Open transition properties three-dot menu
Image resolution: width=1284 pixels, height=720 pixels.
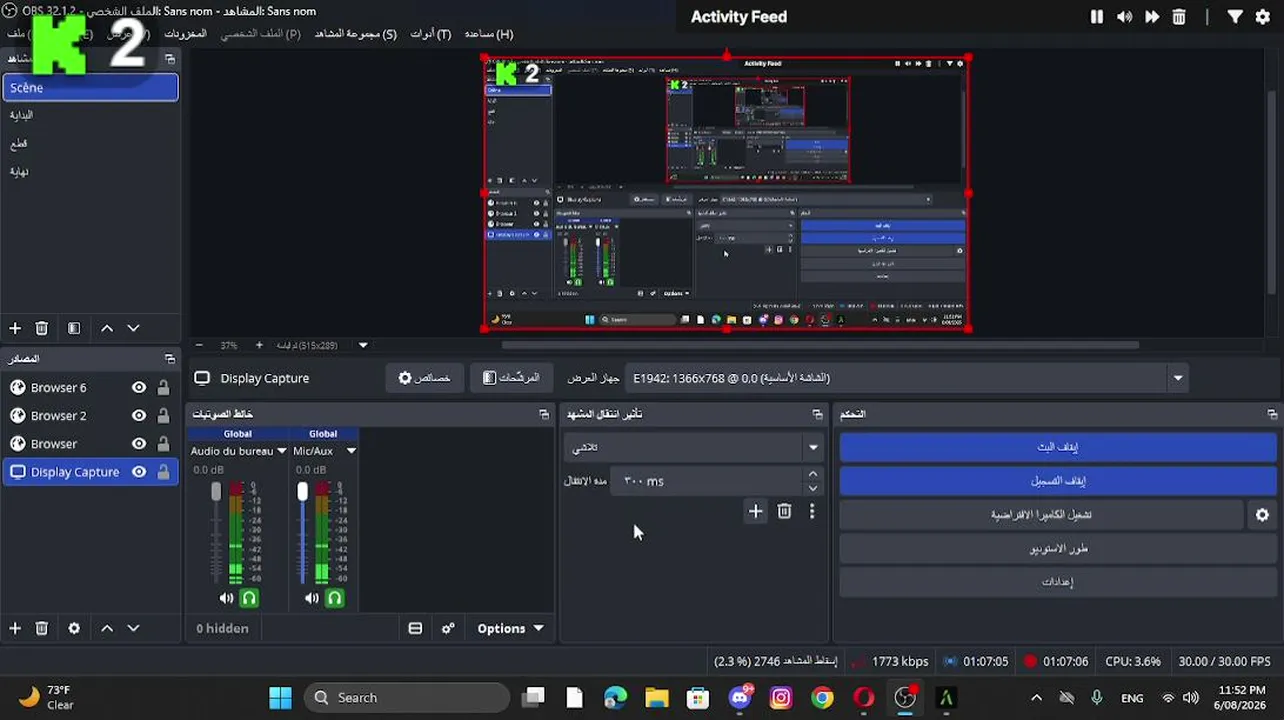tap(812, 511)
